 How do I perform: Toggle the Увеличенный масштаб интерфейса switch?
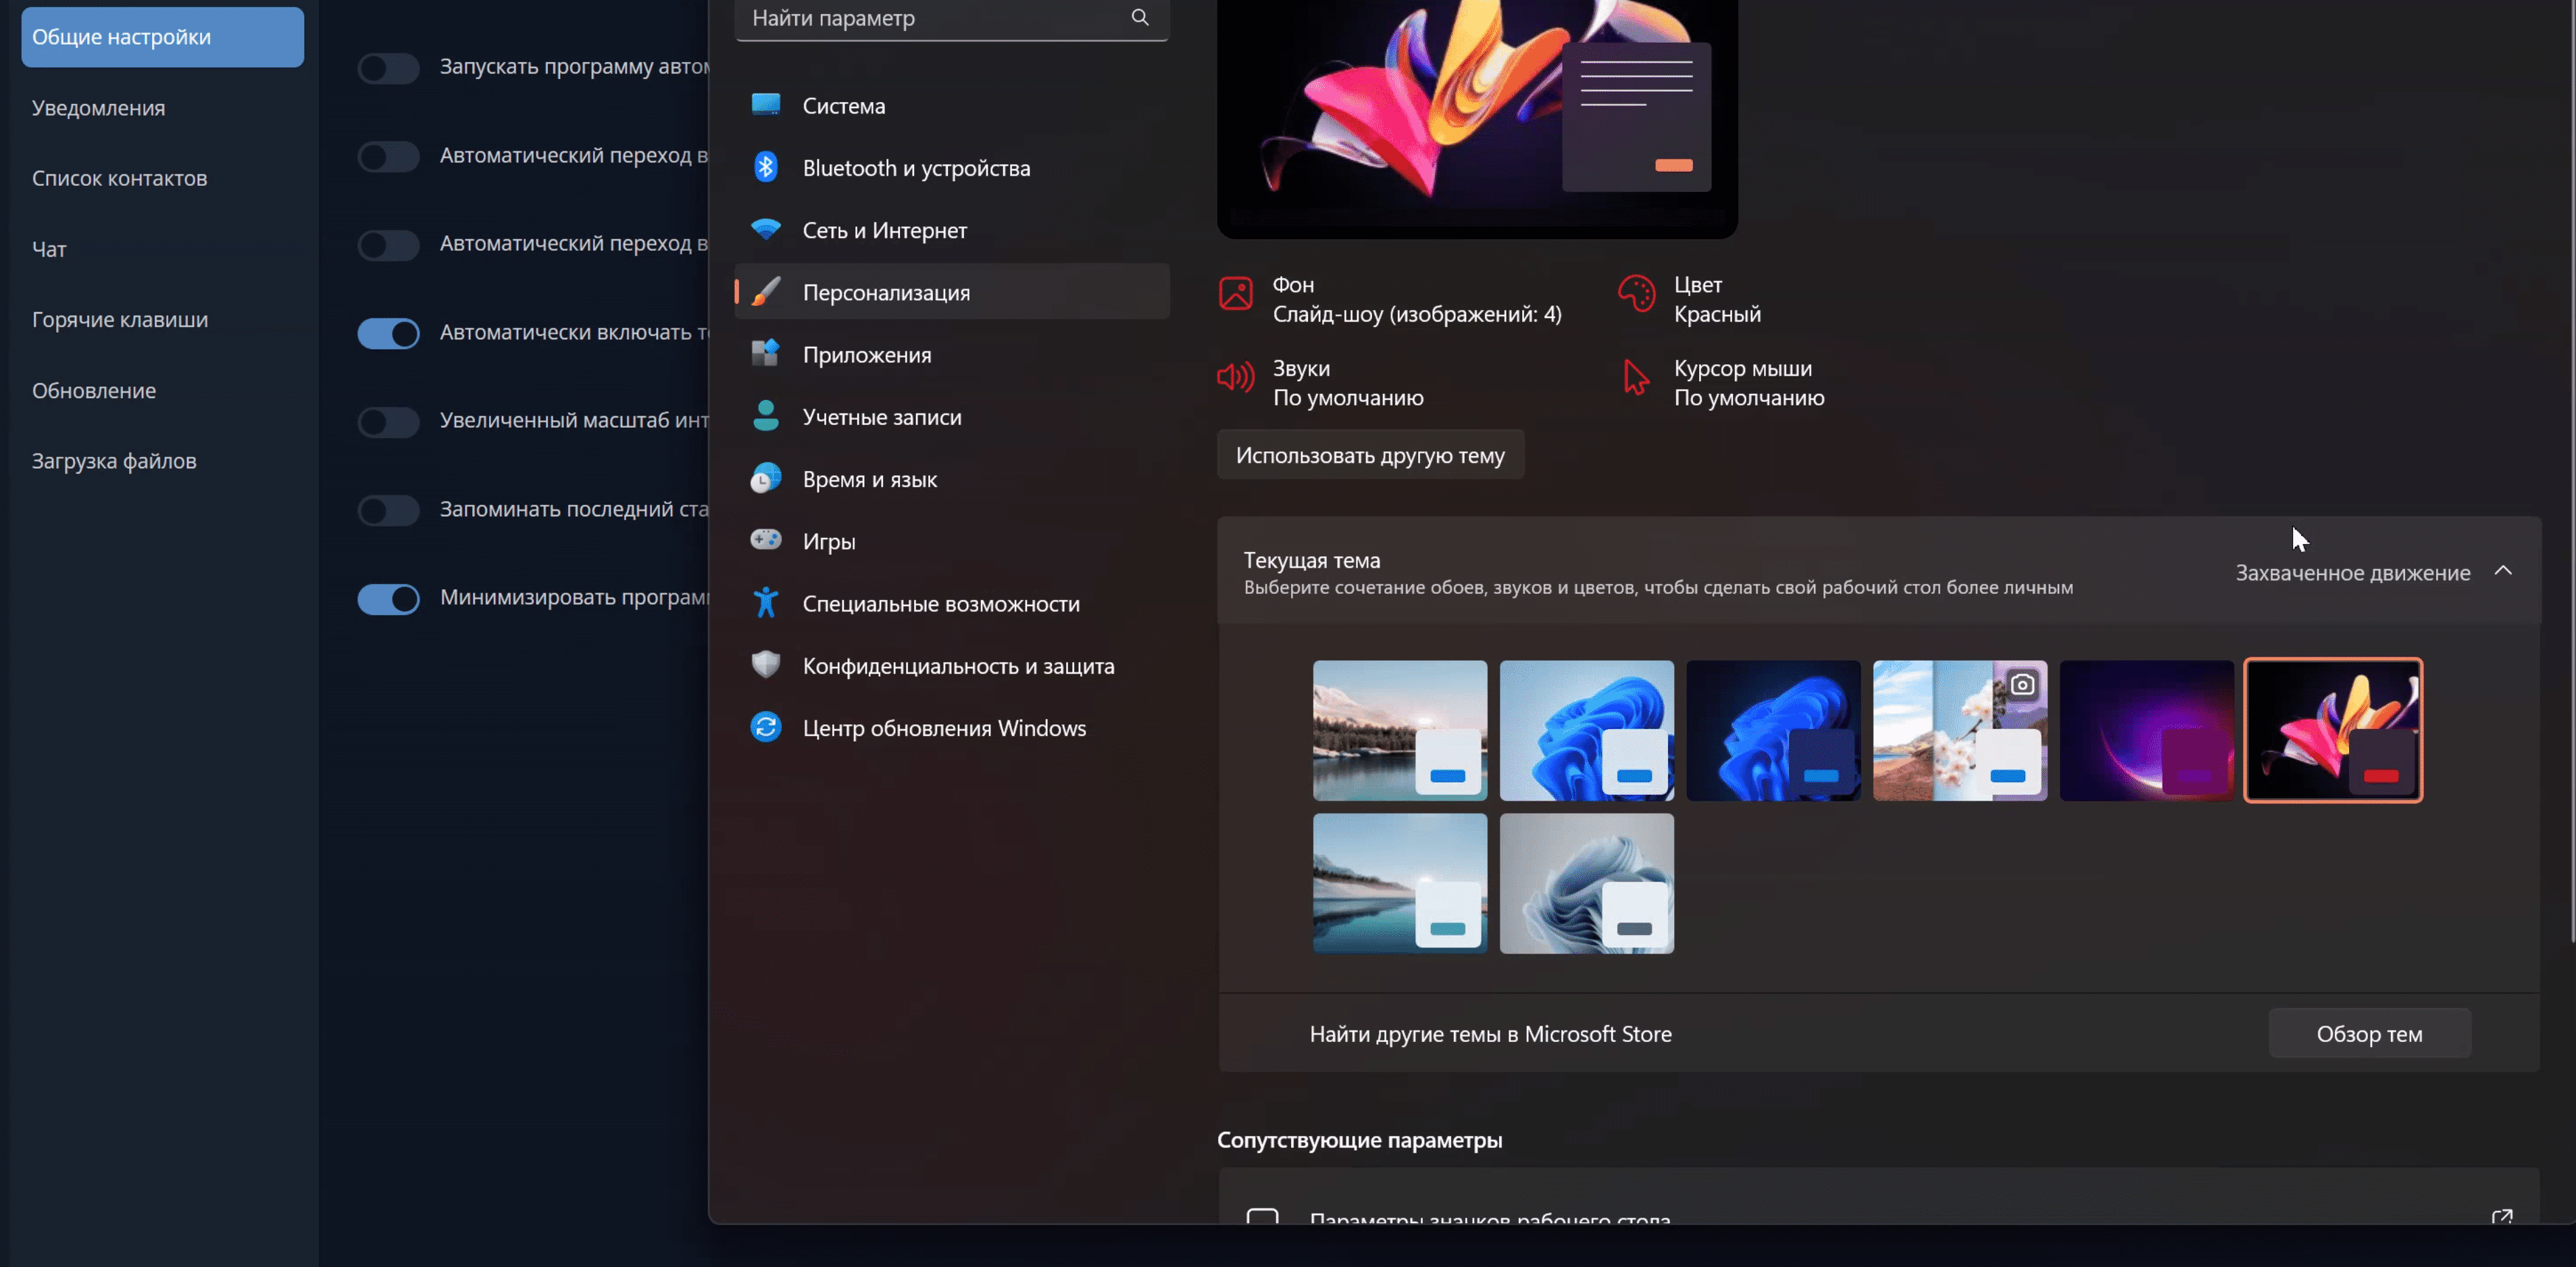click(388, 422)
